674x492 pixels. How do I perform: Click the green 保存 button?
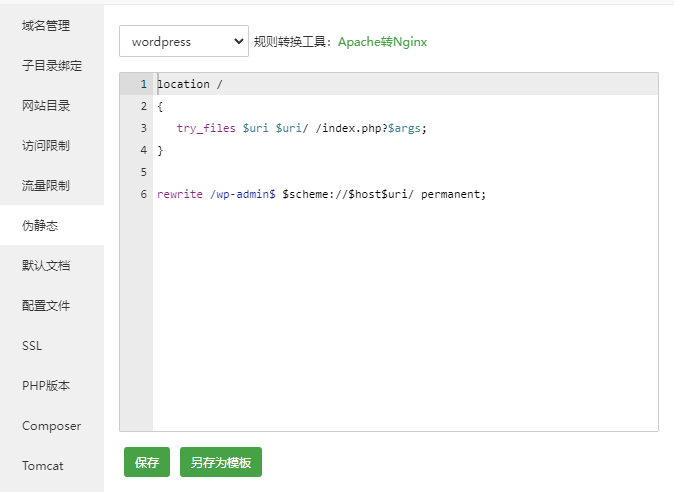(x=147, y=462)
